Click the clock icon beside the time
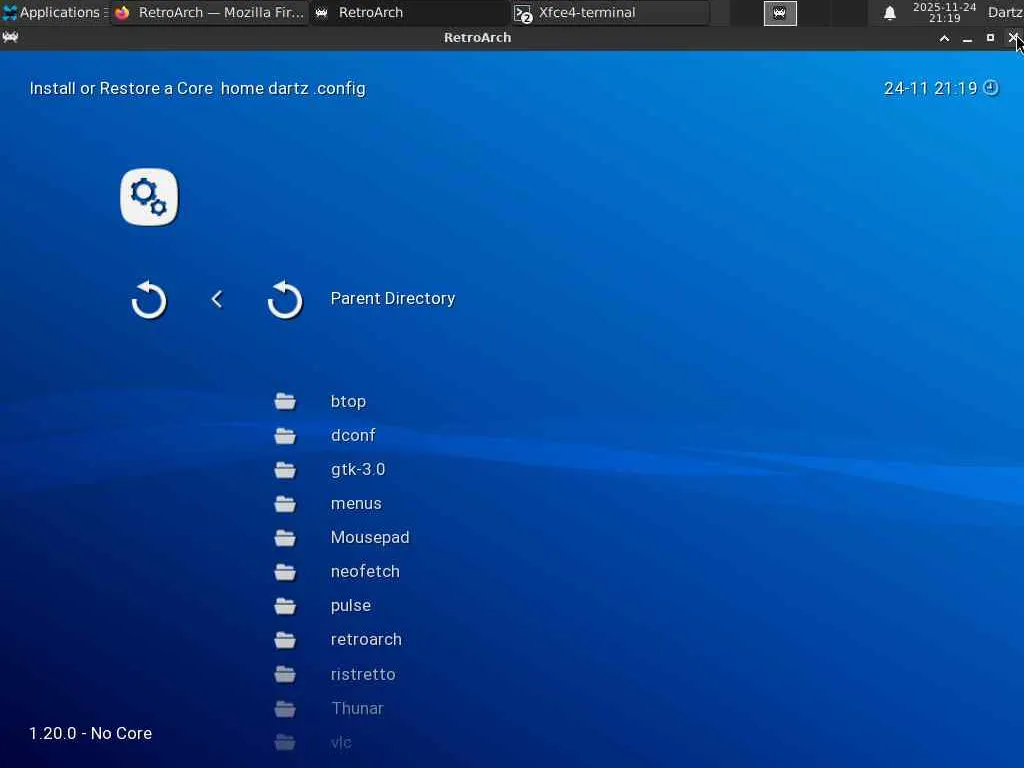Viewport: 1024px width, 768px height. click(991, 88)
